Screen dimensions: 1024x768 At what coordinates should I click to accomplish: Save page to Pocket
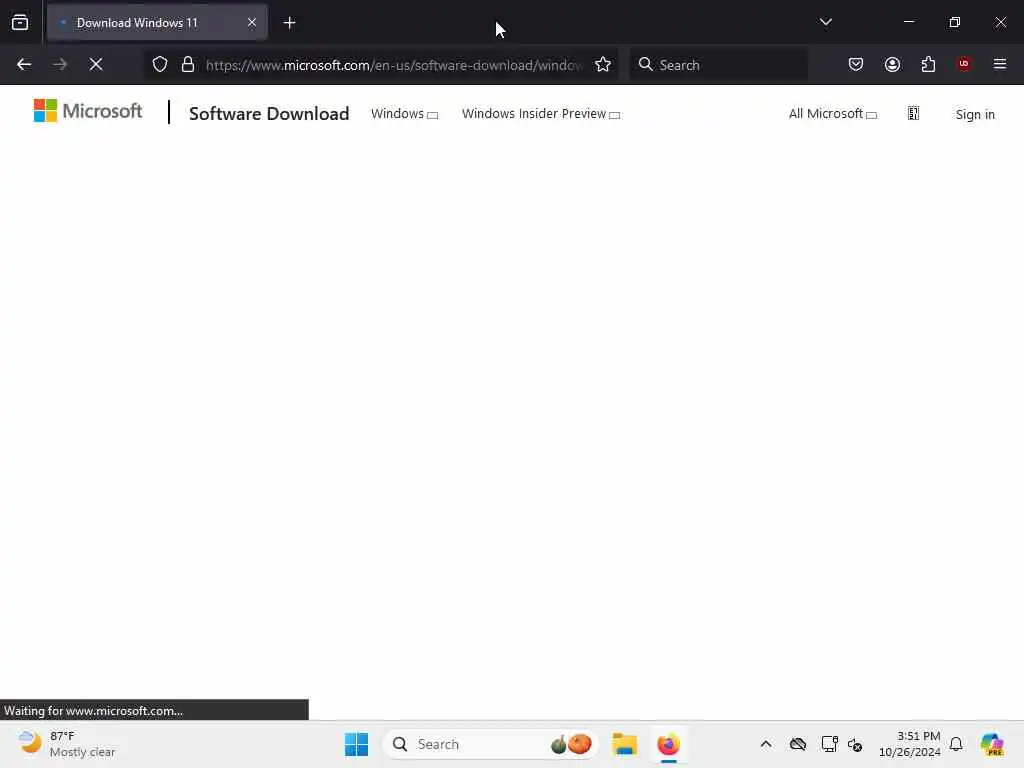tap(856, 64)
